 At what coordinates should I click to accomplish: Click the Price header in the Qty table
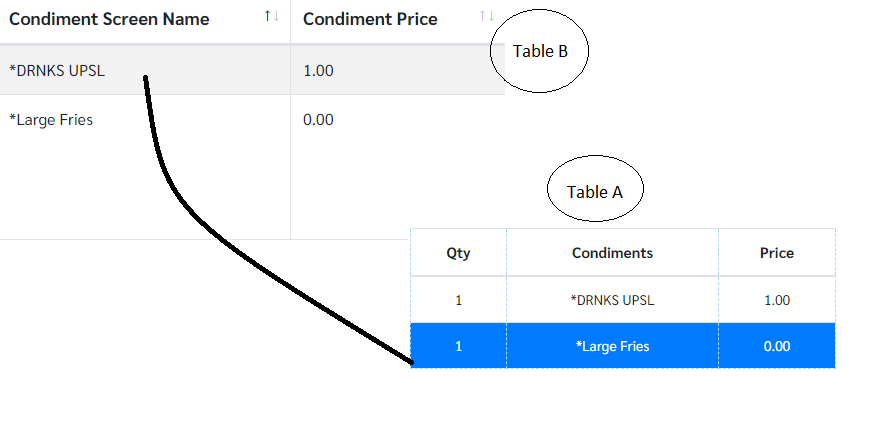pos(777,253)
